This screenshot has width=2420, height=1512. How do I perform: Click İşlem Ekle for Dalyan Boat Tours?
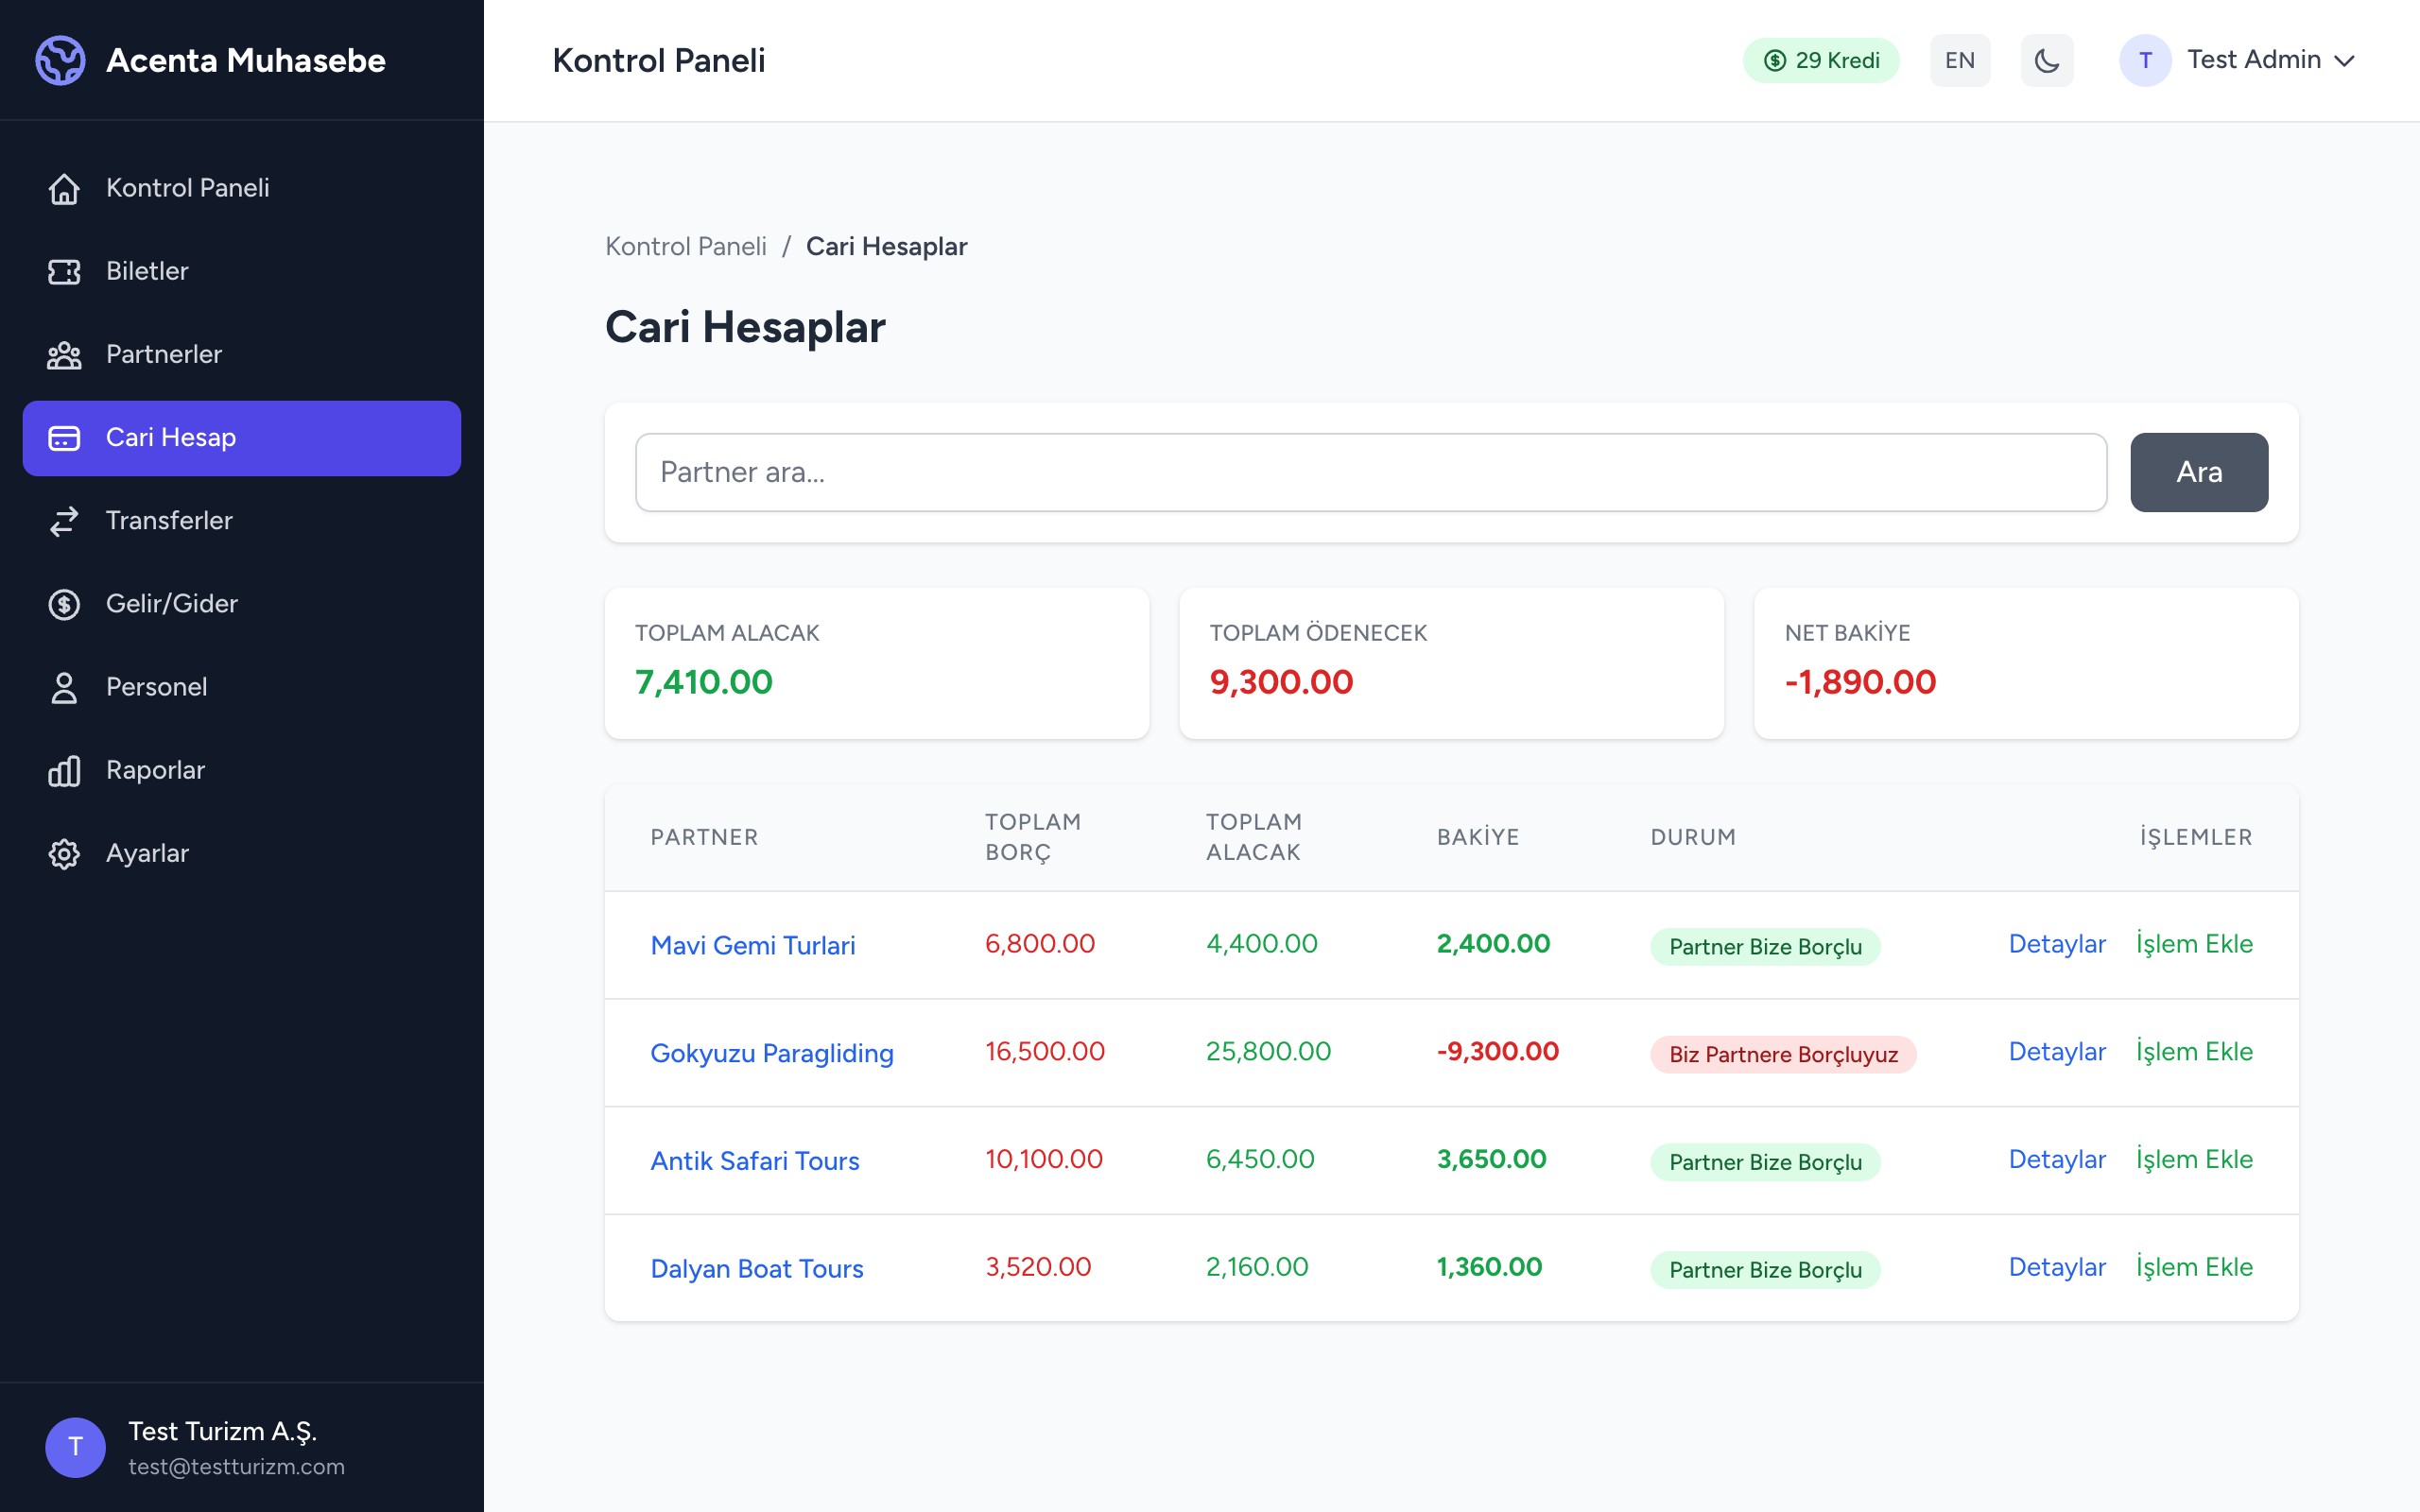[2193, 1267]
